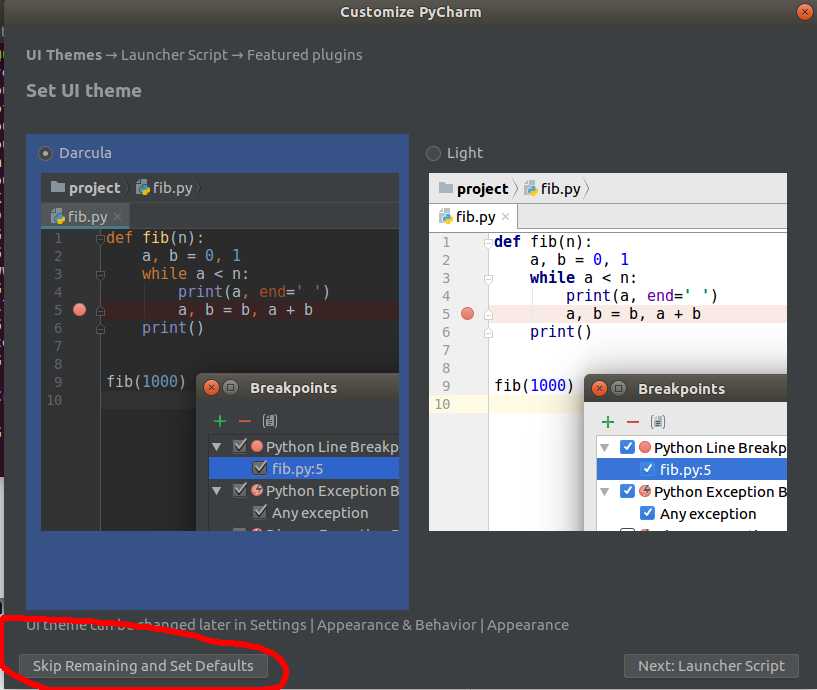The height and width of the screenshot is (690, 817).
Task: Toggle Any exception checkbox in Light preview
Action: (647, 513)
